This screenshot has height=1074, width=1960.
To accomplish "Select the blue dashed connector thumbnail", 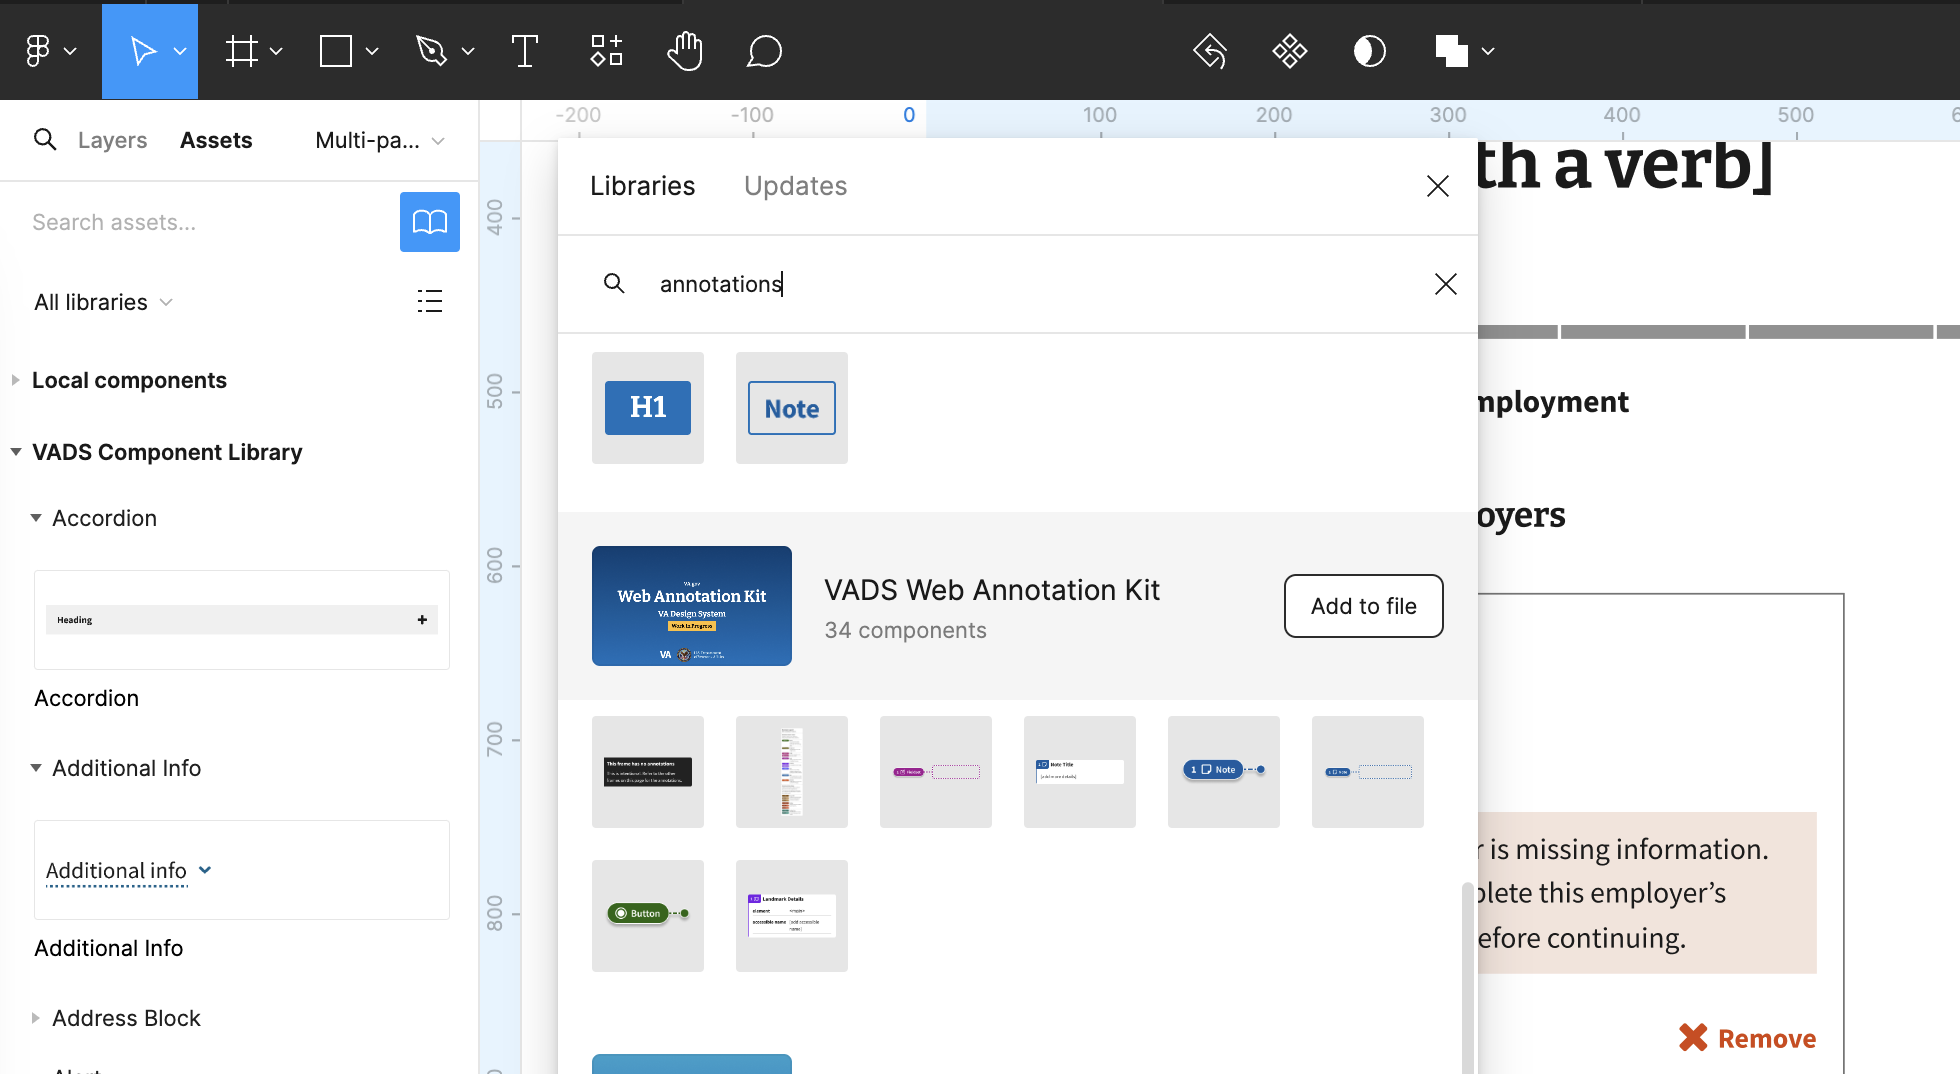I will 1368,772.
